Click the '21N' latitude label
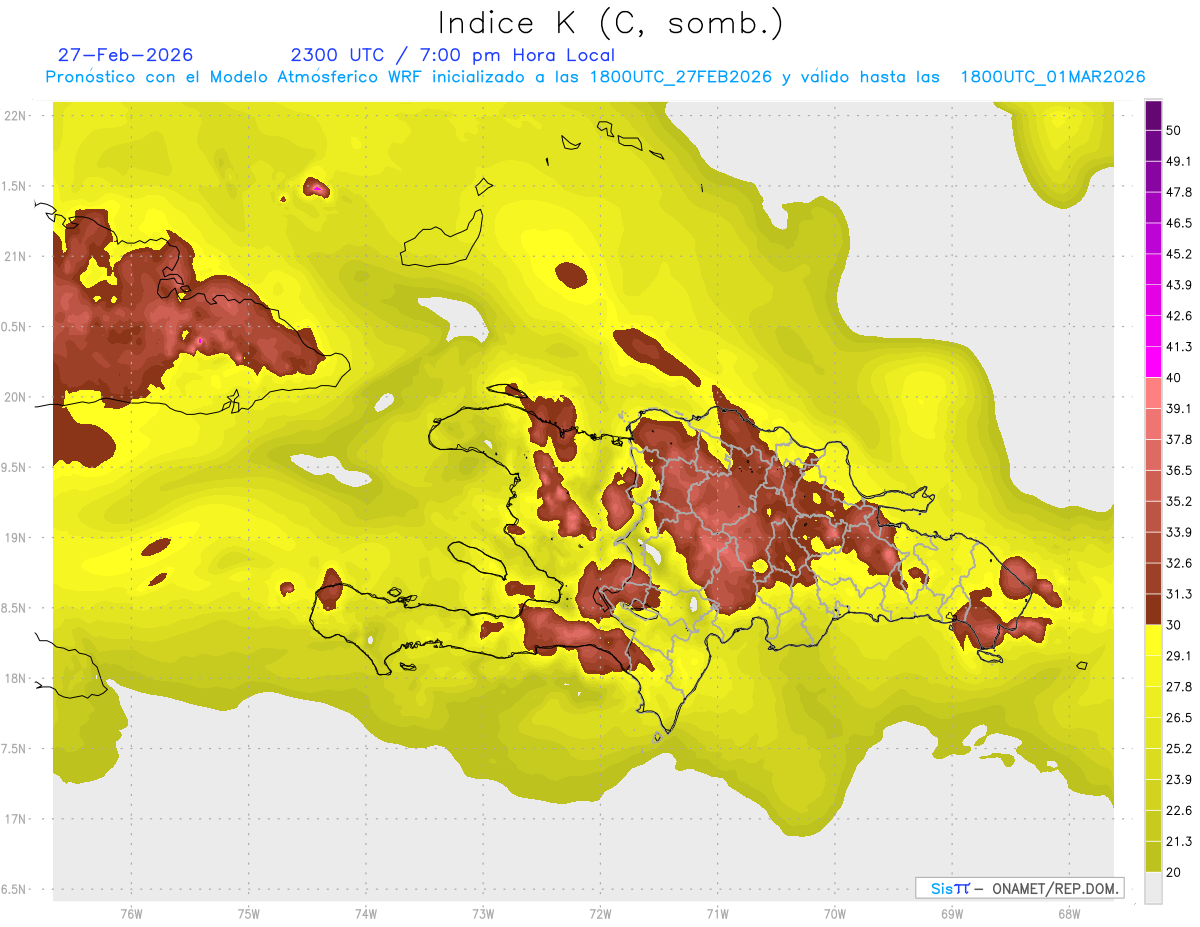1200x927 pixels. pos(14,256)
